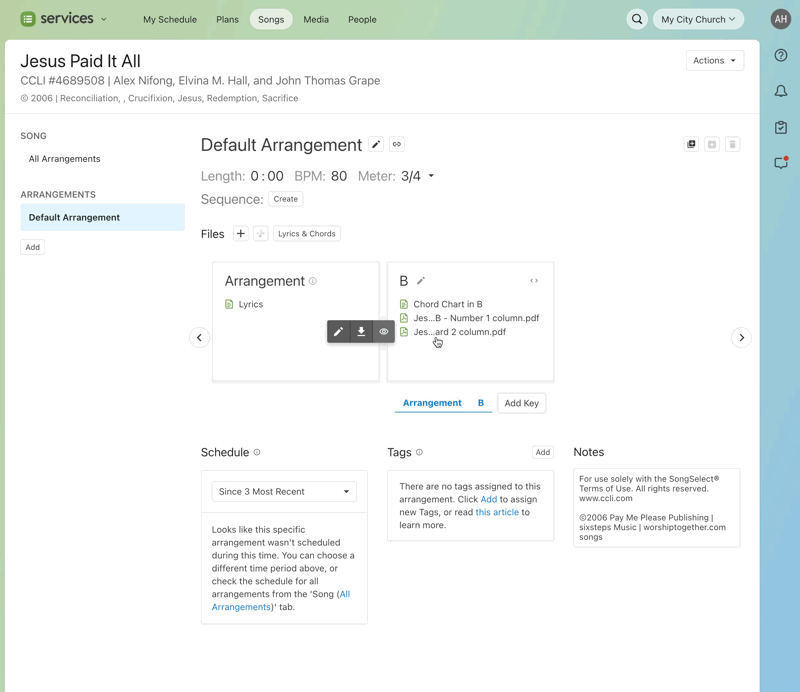Click the trash icon to delete arrangement

[x=732, y=145]
